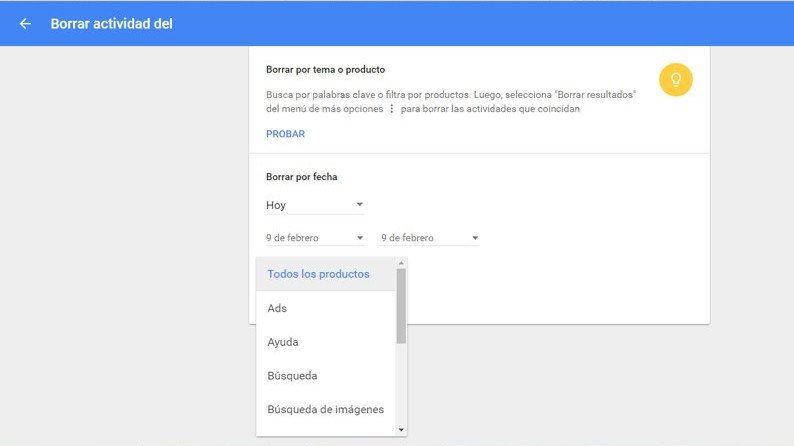
Task: Choose "Búsqueda de imágenes" option
Action: coord(325,409)
